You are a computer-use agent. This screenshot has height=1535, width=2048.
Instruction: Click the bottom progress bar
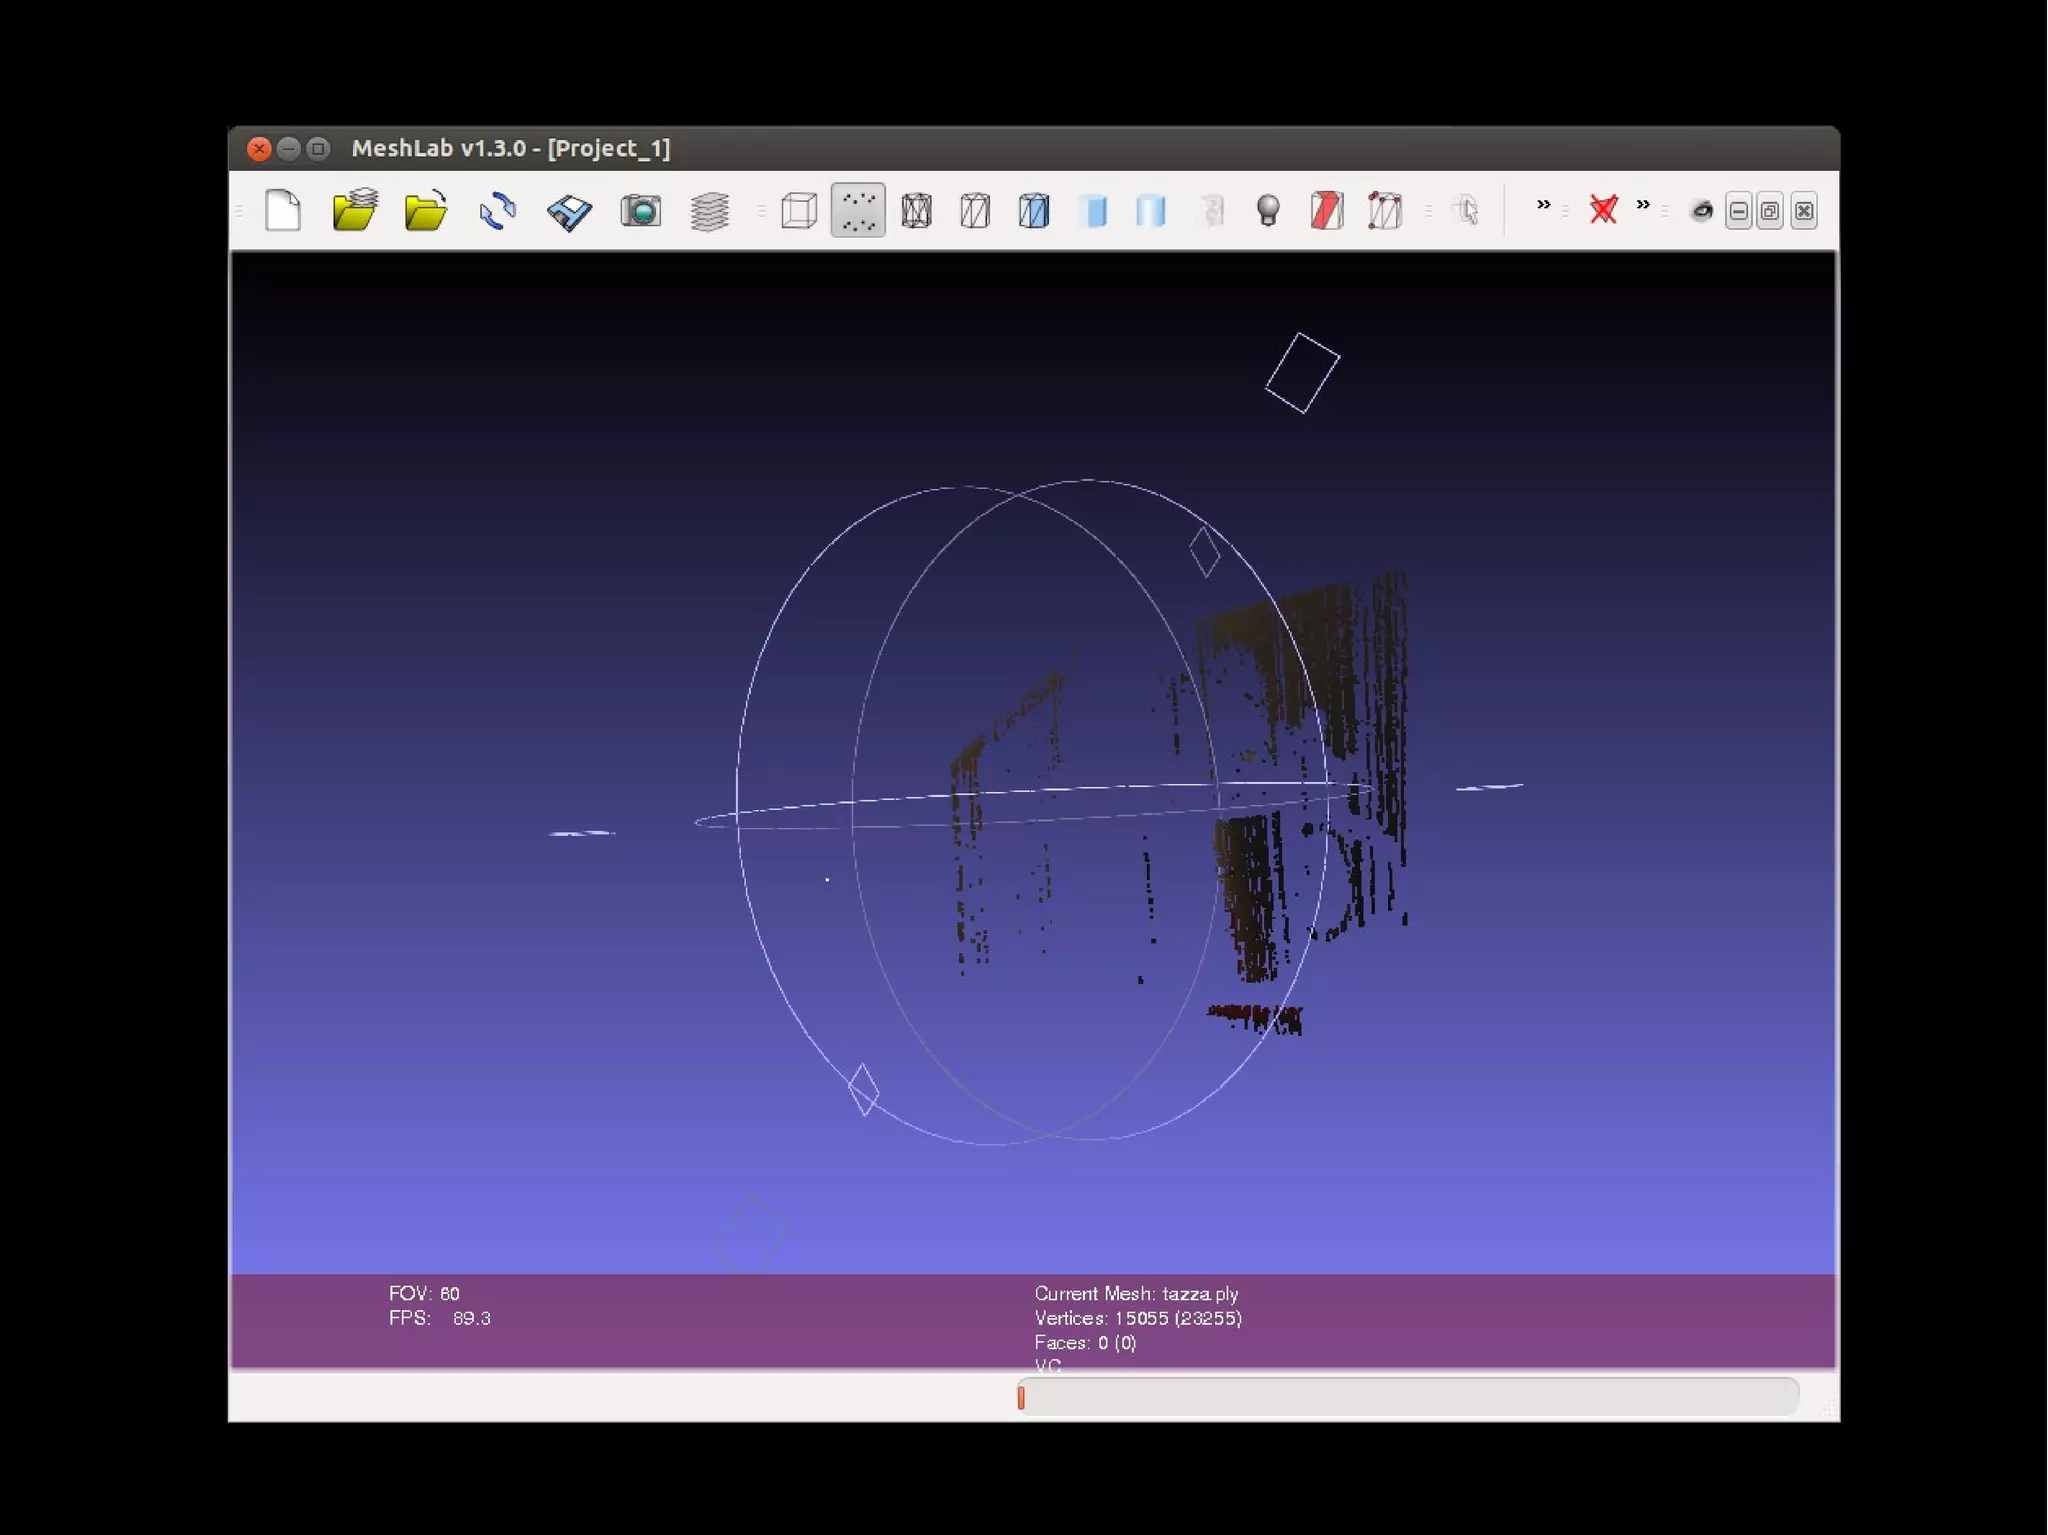(1407, 1396)
